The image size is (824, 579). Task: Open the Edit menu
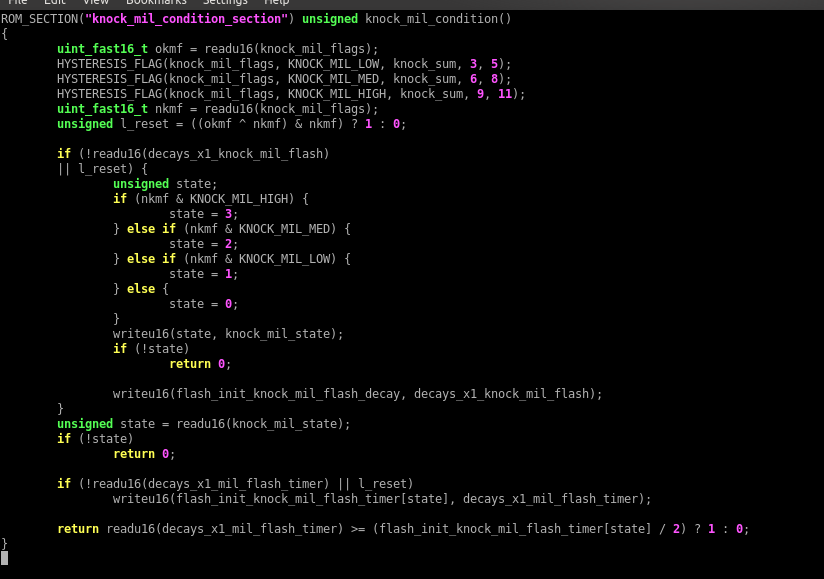click(x=55, y=3)
